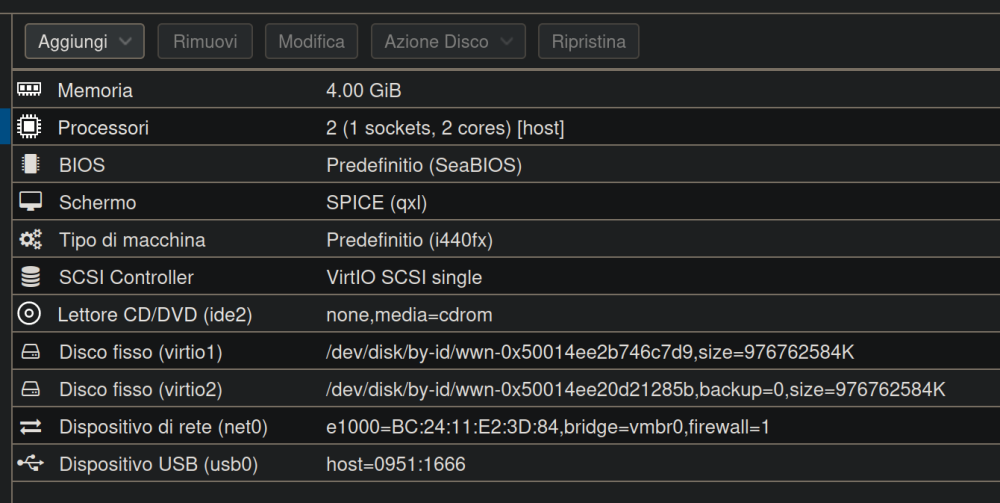Click the Tipo di macchina gears icon
The width and height of the screenshot is (1000, 503).
click(31, 239)
